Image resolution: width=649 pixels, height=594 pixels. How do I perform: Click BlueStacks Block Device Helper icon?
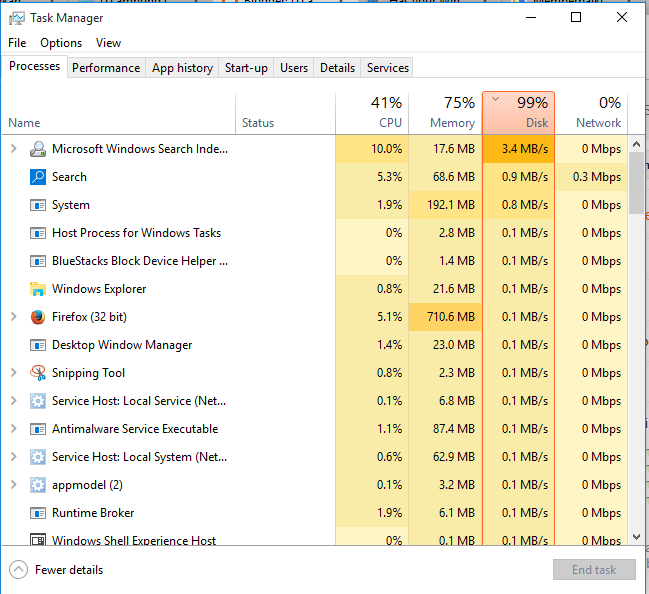[38, 261]
